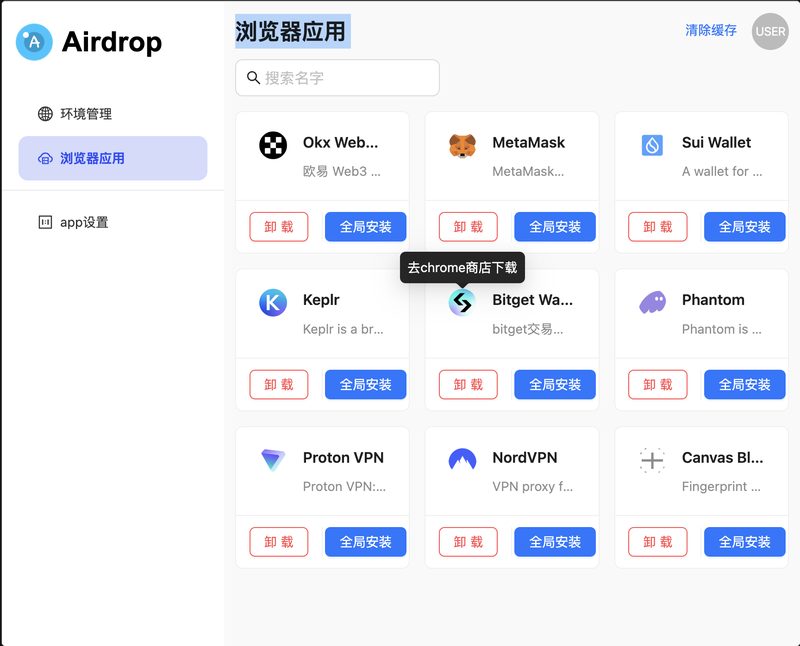Uninstall Okx Web3 with 卸载
The height and width of the screenshot is (646, 800).
279,227
